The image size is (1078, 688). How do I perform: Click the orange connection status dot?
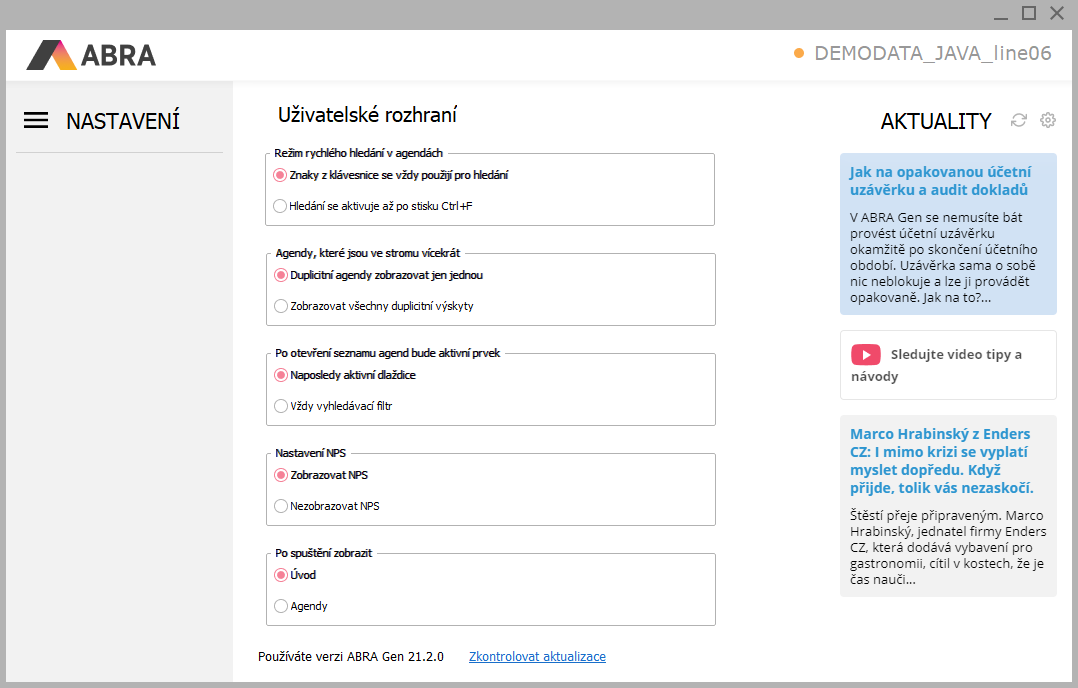[x=799, y=54]
